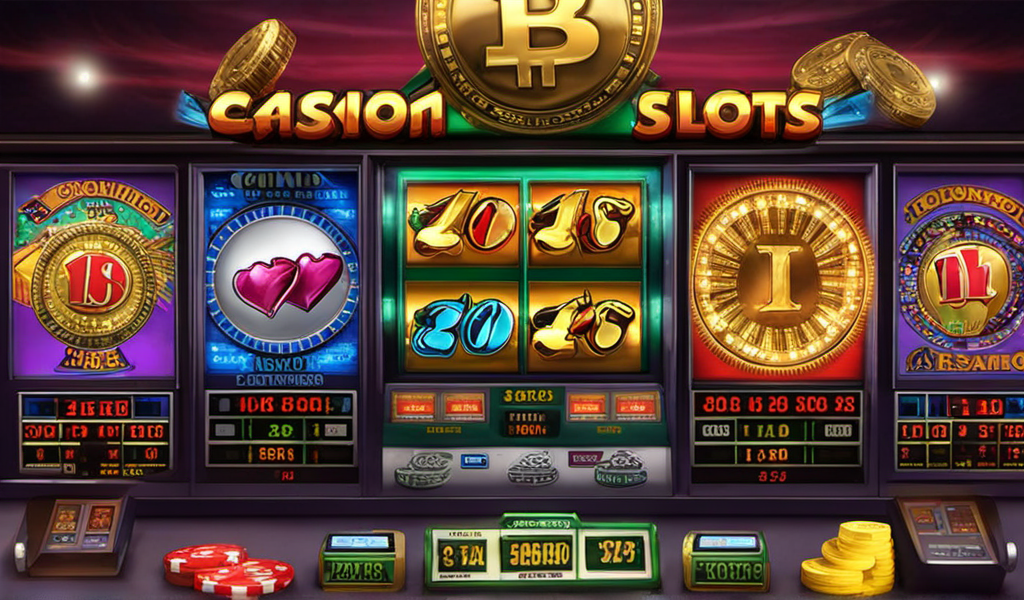The height and width of the screenshot is (600, 1024).
Task: Click the top-left reel symbol in green machine
Action: click(462, 224)
